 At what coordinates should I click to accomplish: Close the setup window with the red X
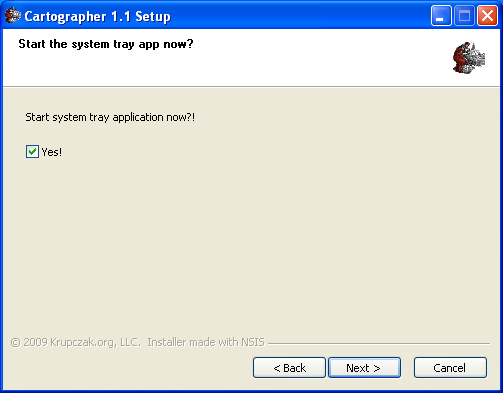[x=487, y=16]
